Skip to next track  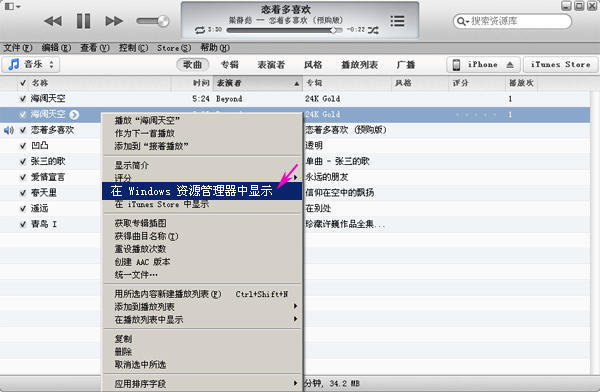coord(114,21)
